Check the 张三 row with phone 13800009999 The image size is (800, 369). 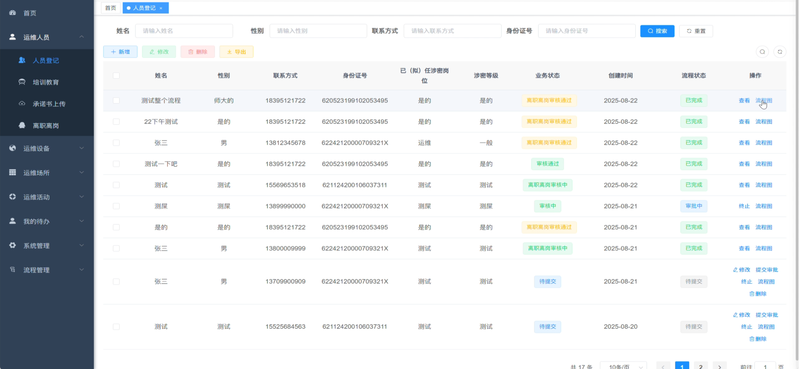click(116, 248)
